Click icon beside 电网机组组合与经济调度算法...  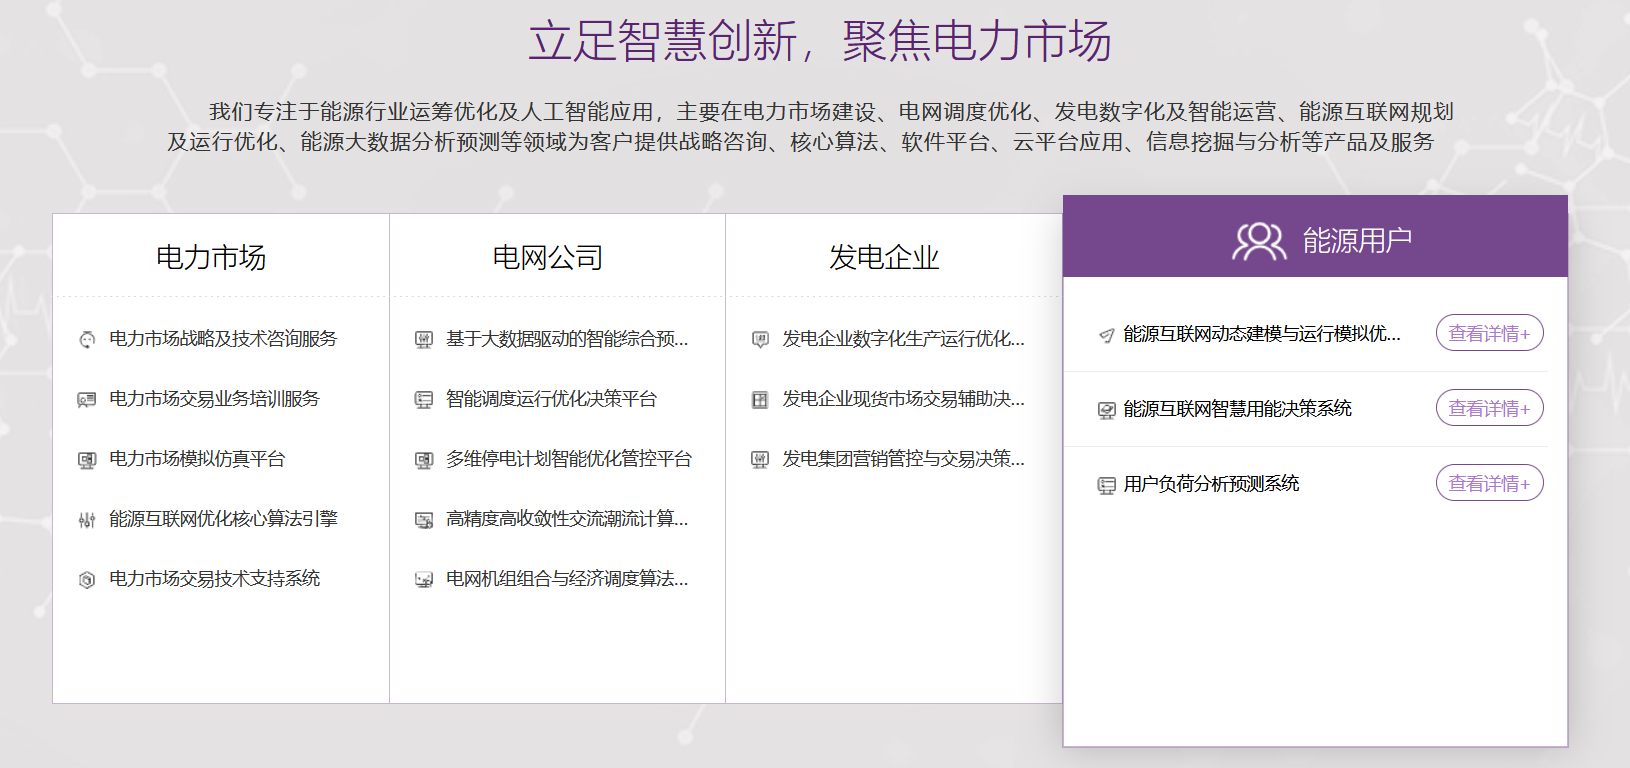(424, 580)
